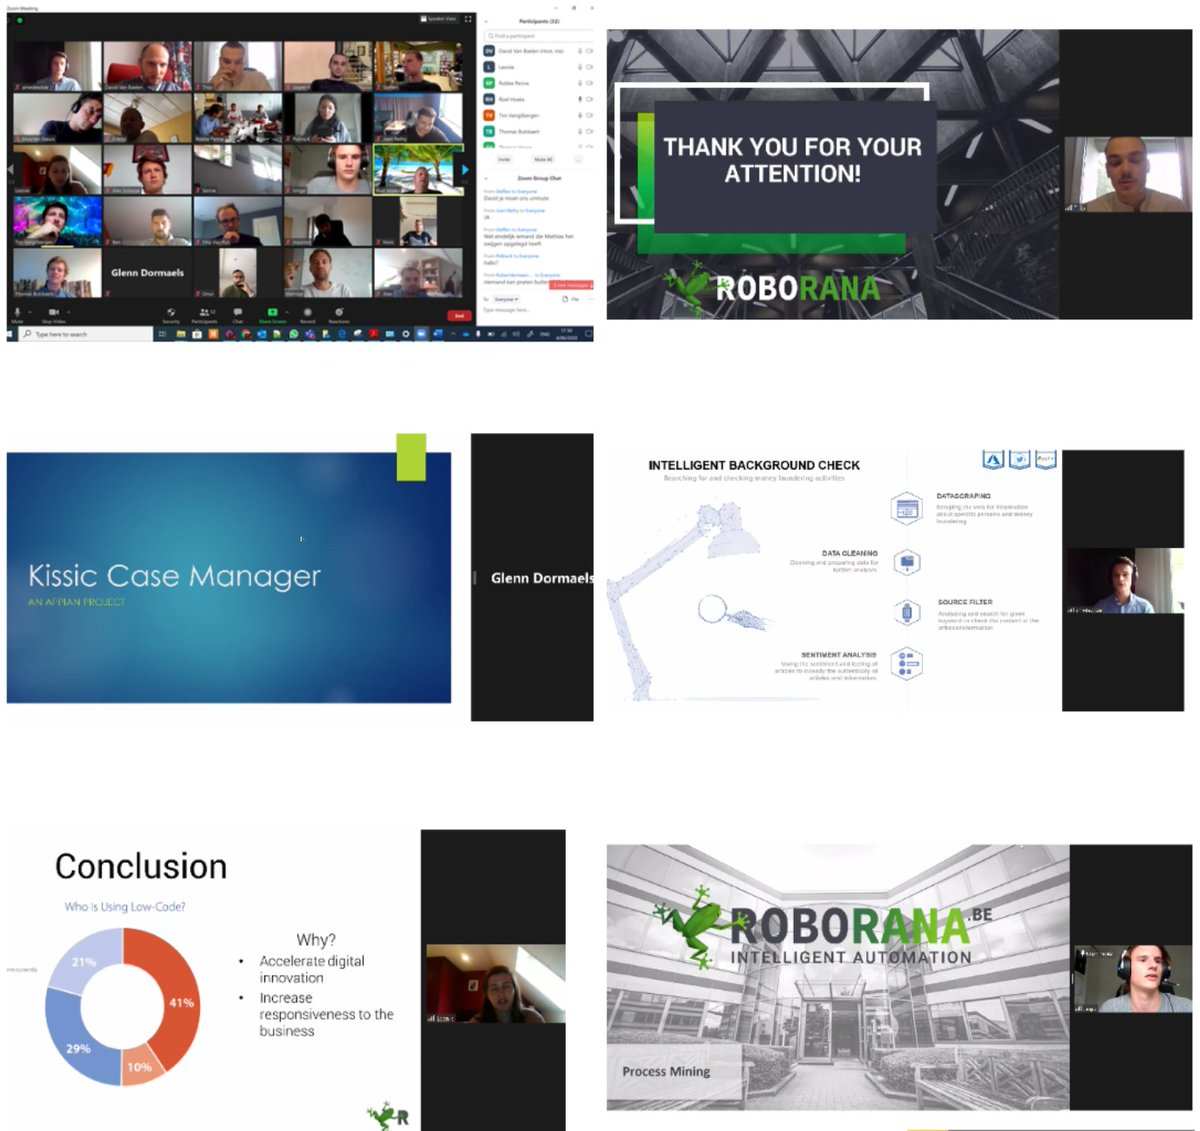Image resolution: width=1200 pixels, height=1131 pixels.
Task: Toggle full screen icon beside Speaker View
Action: [x=467, y=18]
